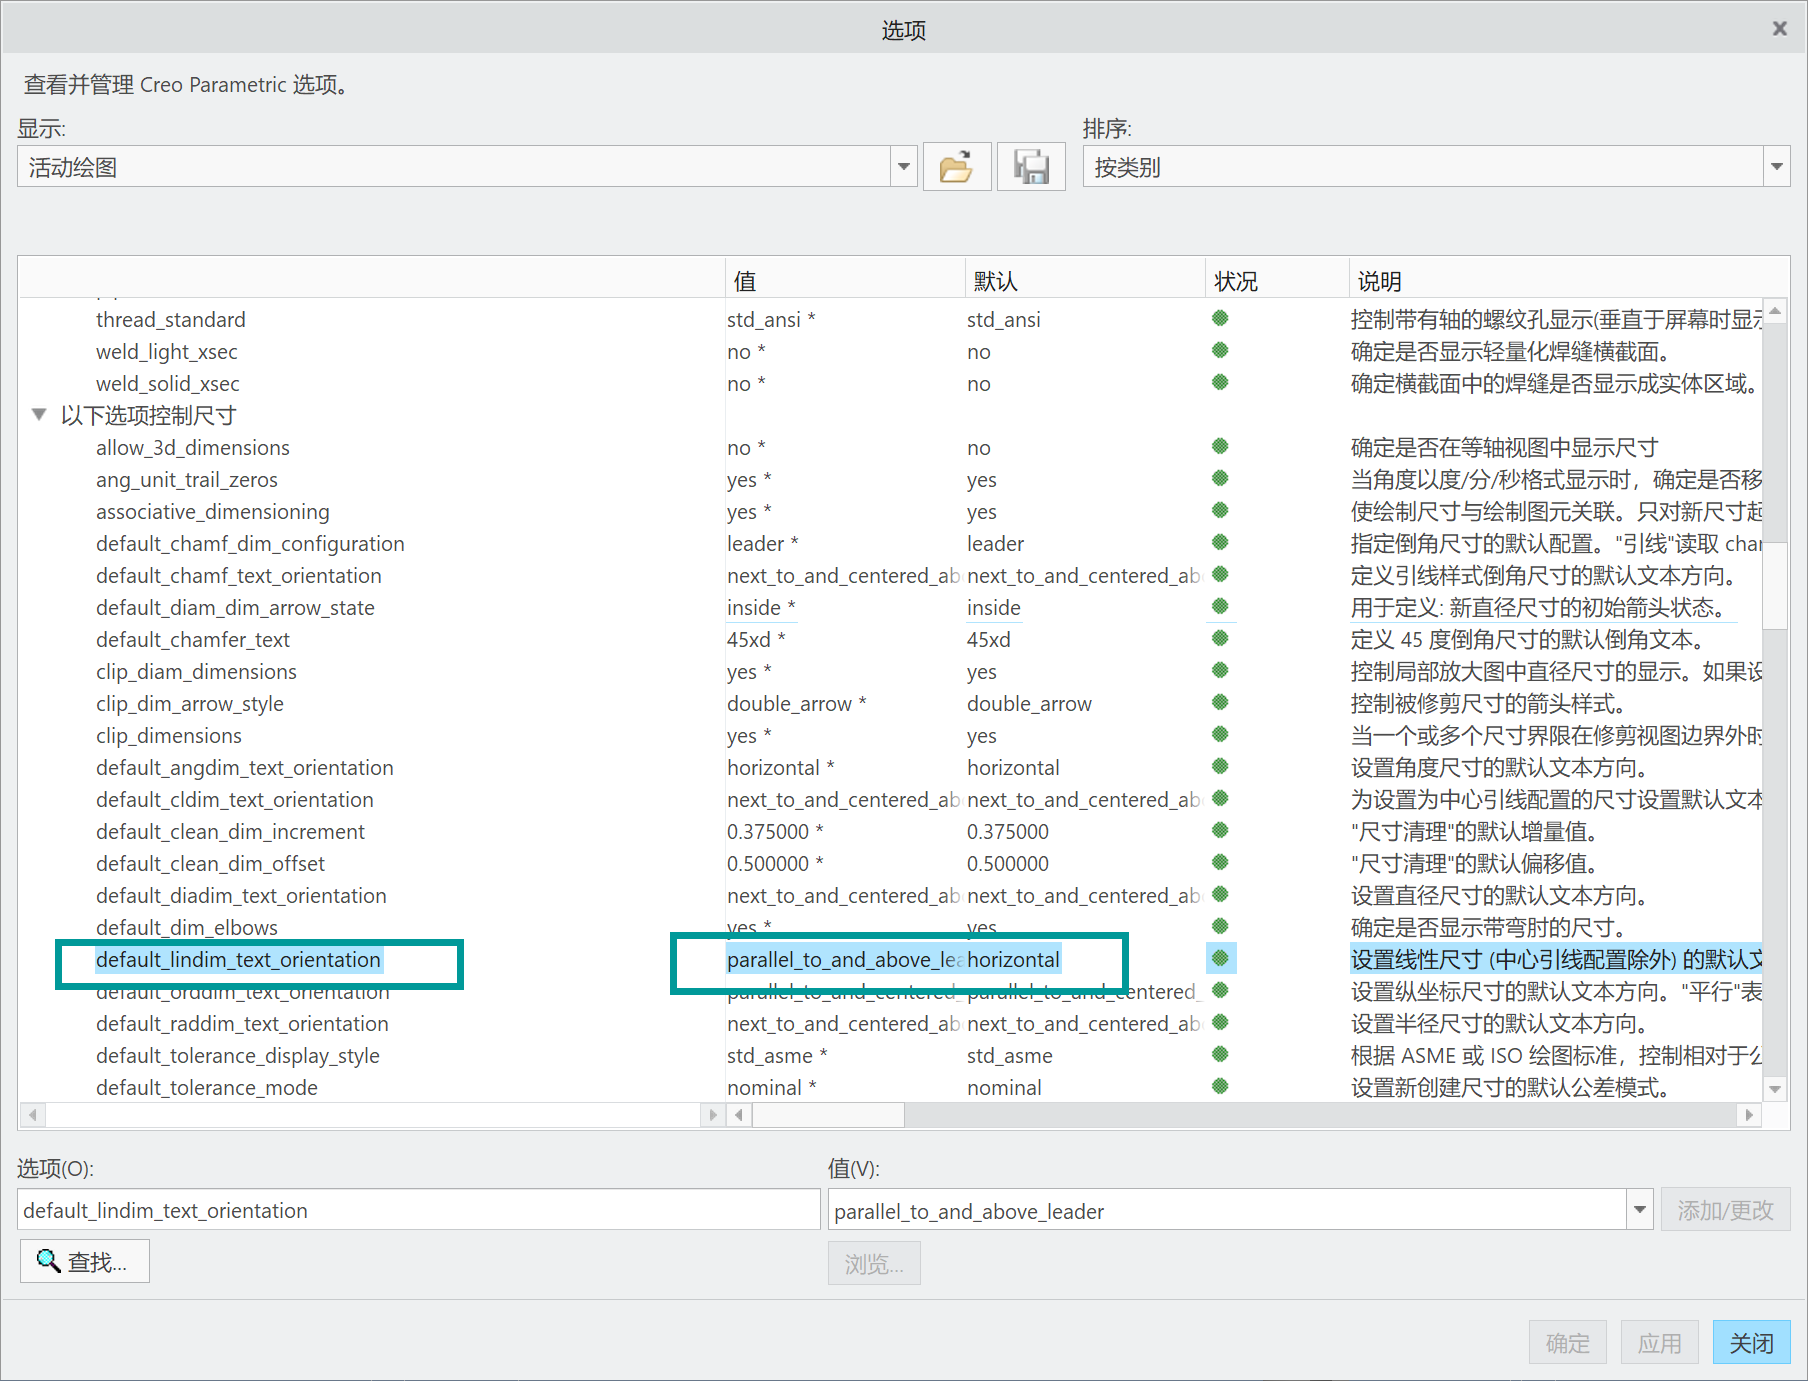The image size is (1808, 1381).
Task: Close the Options dialog with X
Action: click(x=1779, y=29)
